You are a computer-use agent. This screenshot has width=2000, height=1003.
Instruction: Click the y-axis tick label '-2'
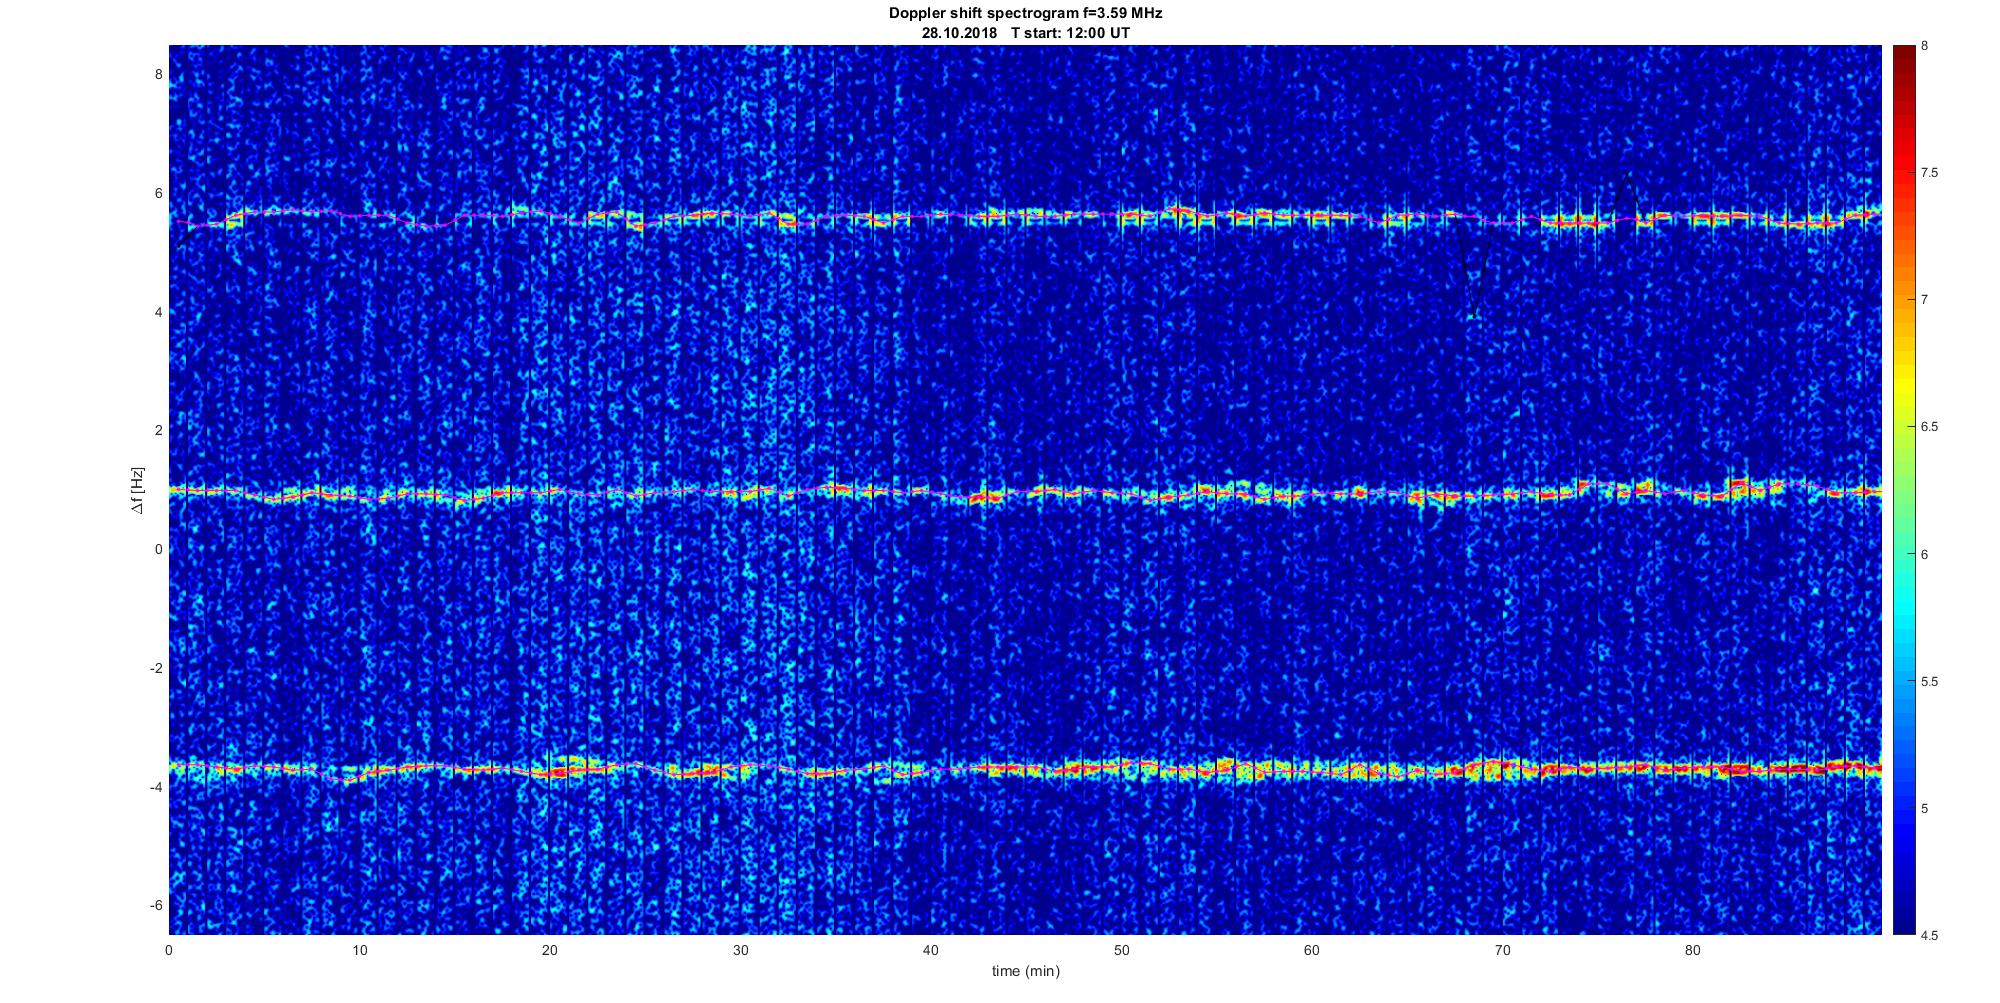tap(156, 668)
